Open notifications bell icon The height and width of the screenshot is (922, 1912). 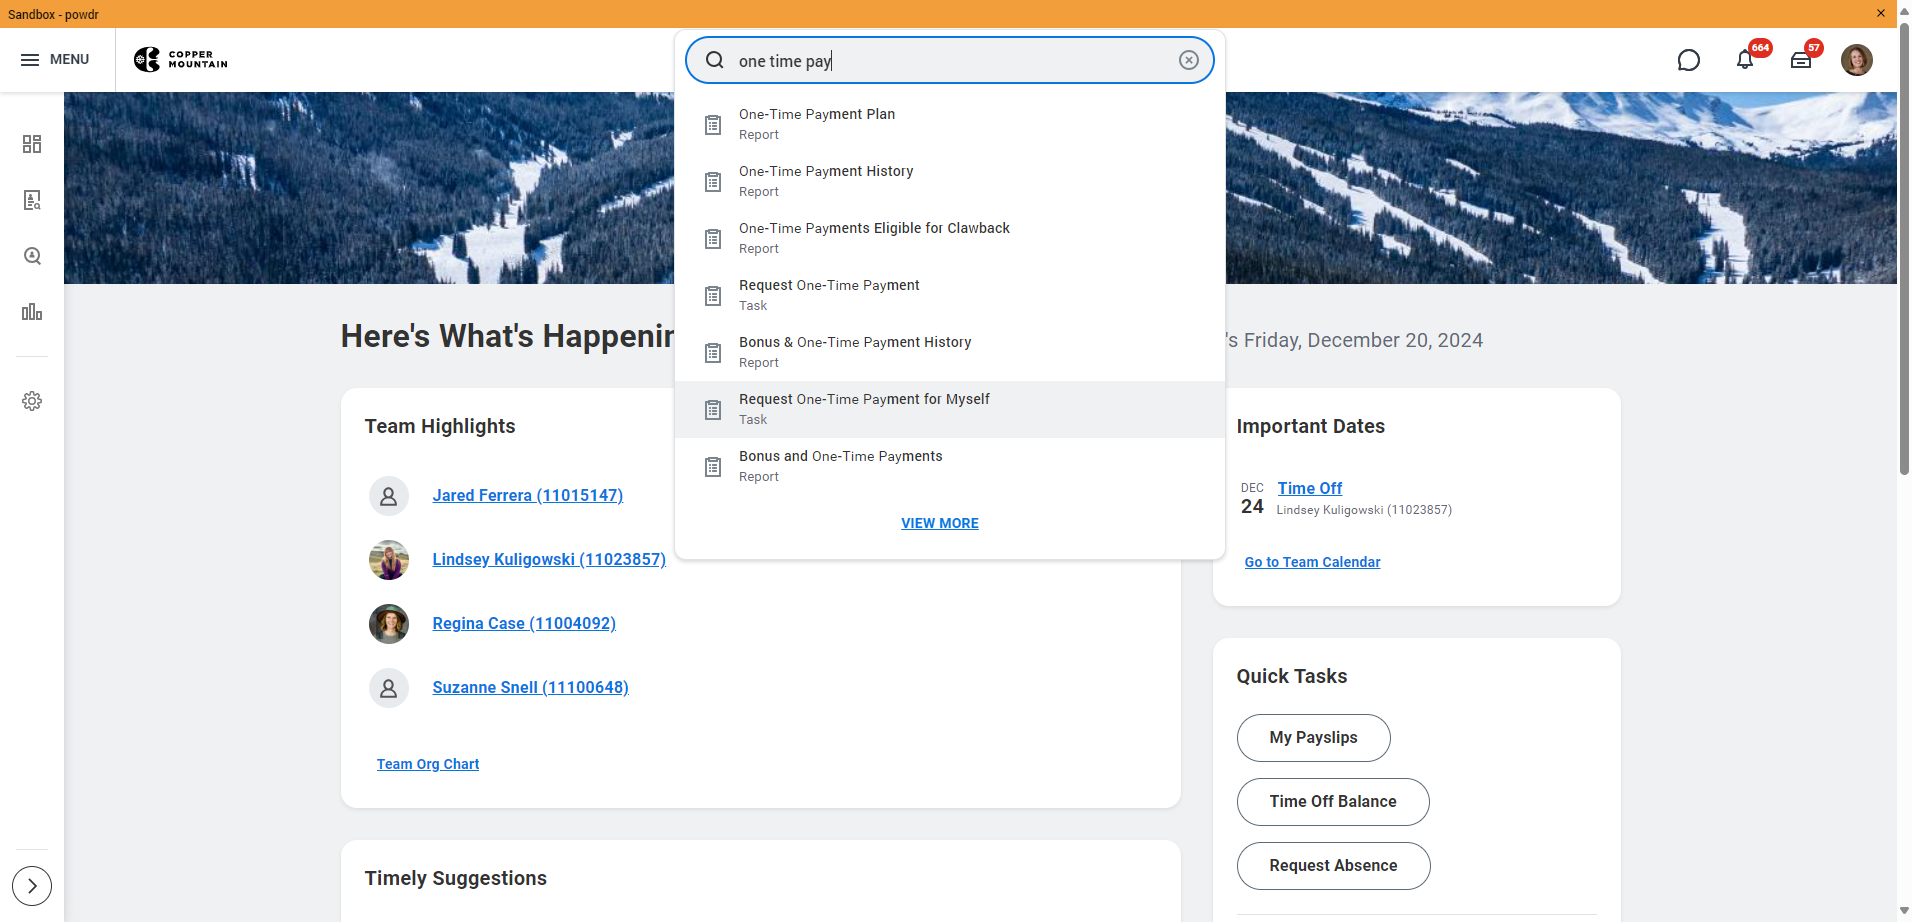1745,60
